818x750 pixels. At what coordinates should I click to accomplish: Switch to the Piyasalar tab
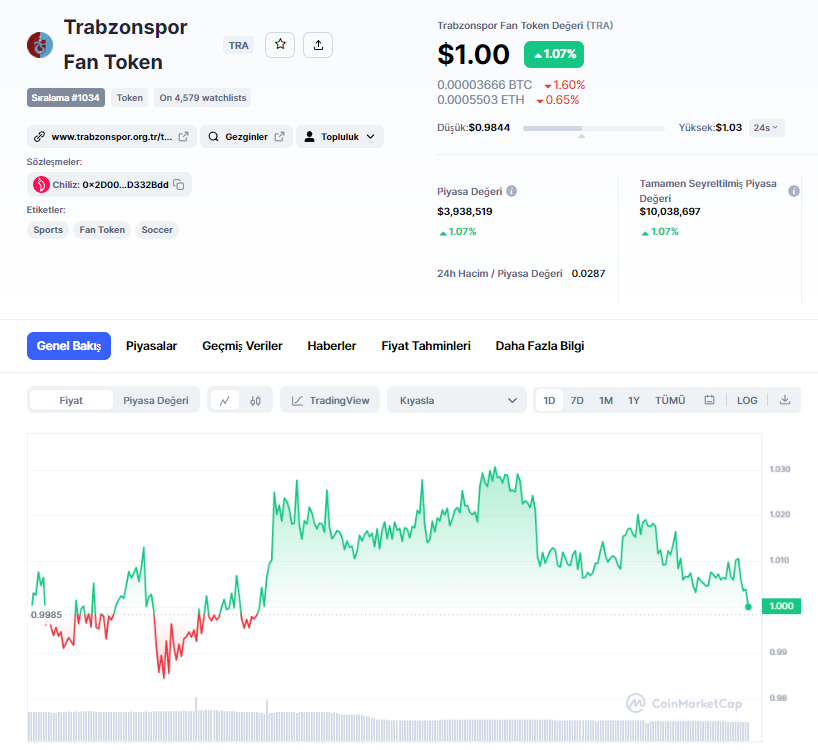coord(151,346)
